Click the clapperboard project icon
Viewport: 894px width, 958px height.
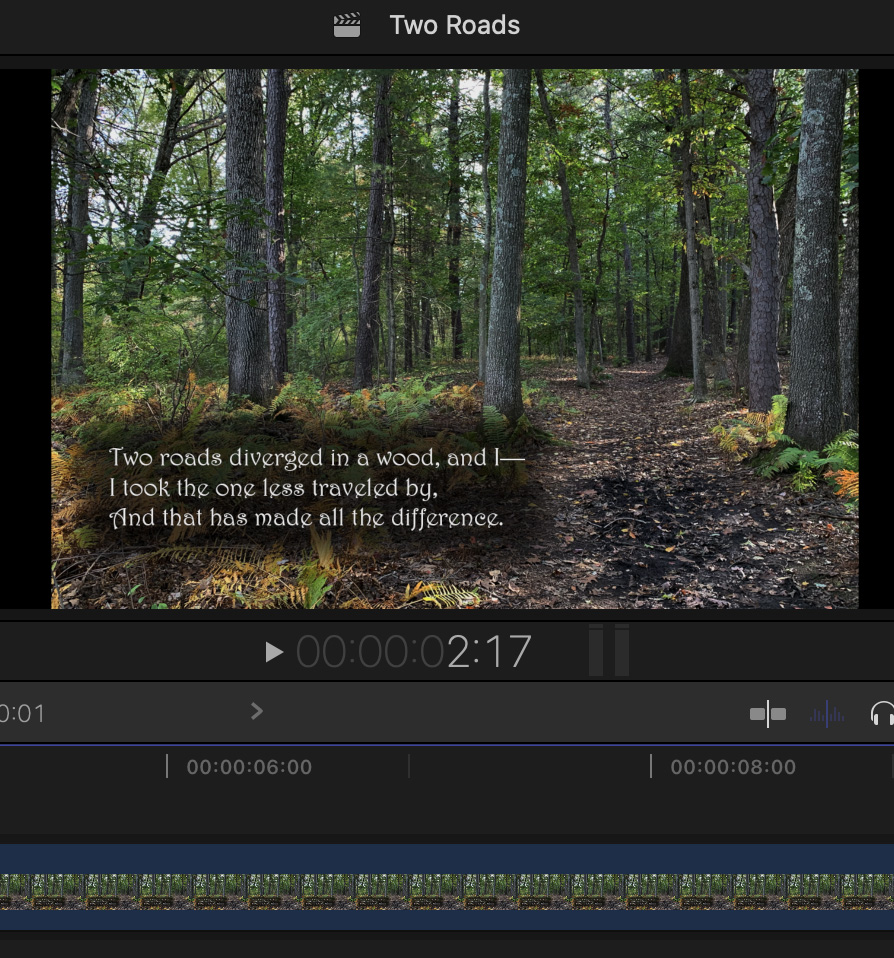[347, 25]
